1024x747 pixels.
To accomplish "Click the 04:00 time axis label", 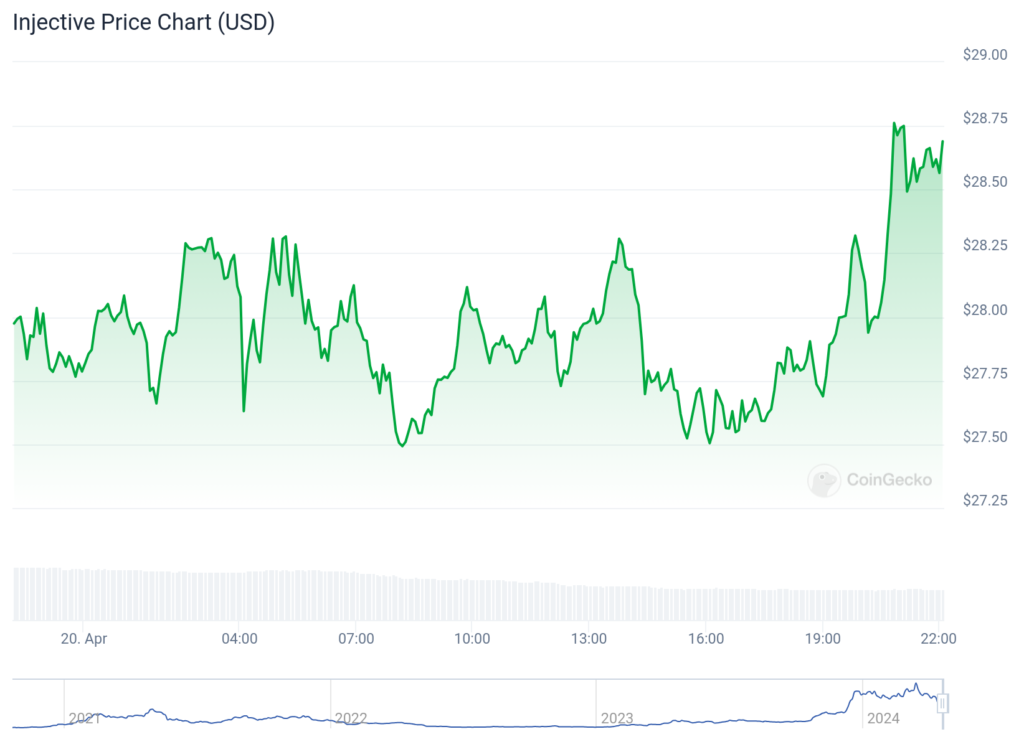I will [240, 639].
